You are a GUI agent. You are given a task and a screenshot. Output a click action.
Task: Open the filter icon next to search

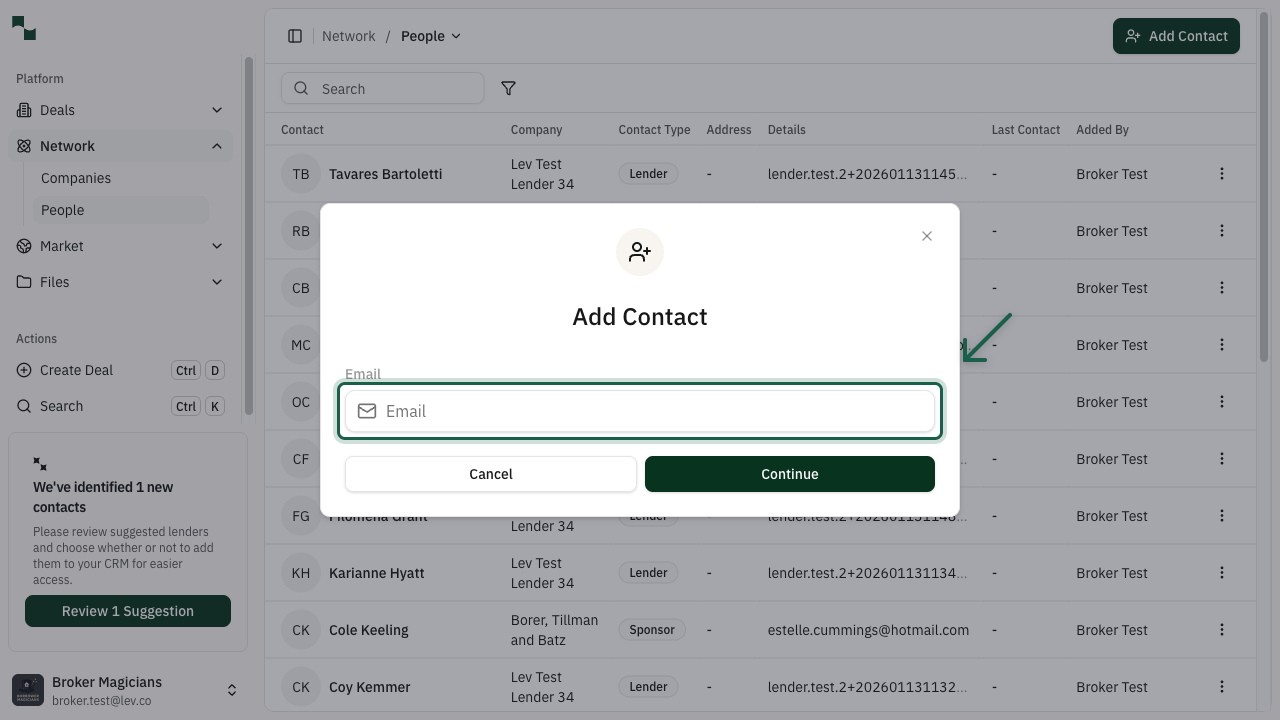(x=508, y=88)
